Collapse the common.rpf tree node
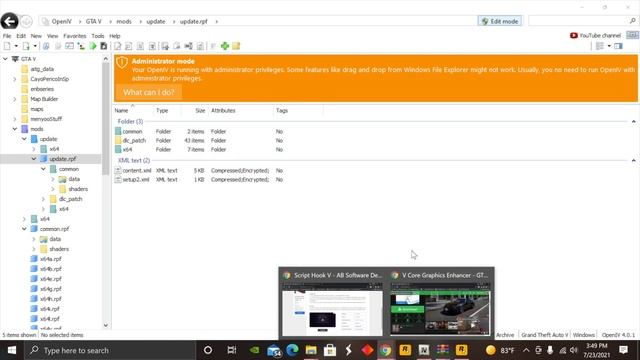The height and width of the screenshot is (360, 640). pos(24,229)
